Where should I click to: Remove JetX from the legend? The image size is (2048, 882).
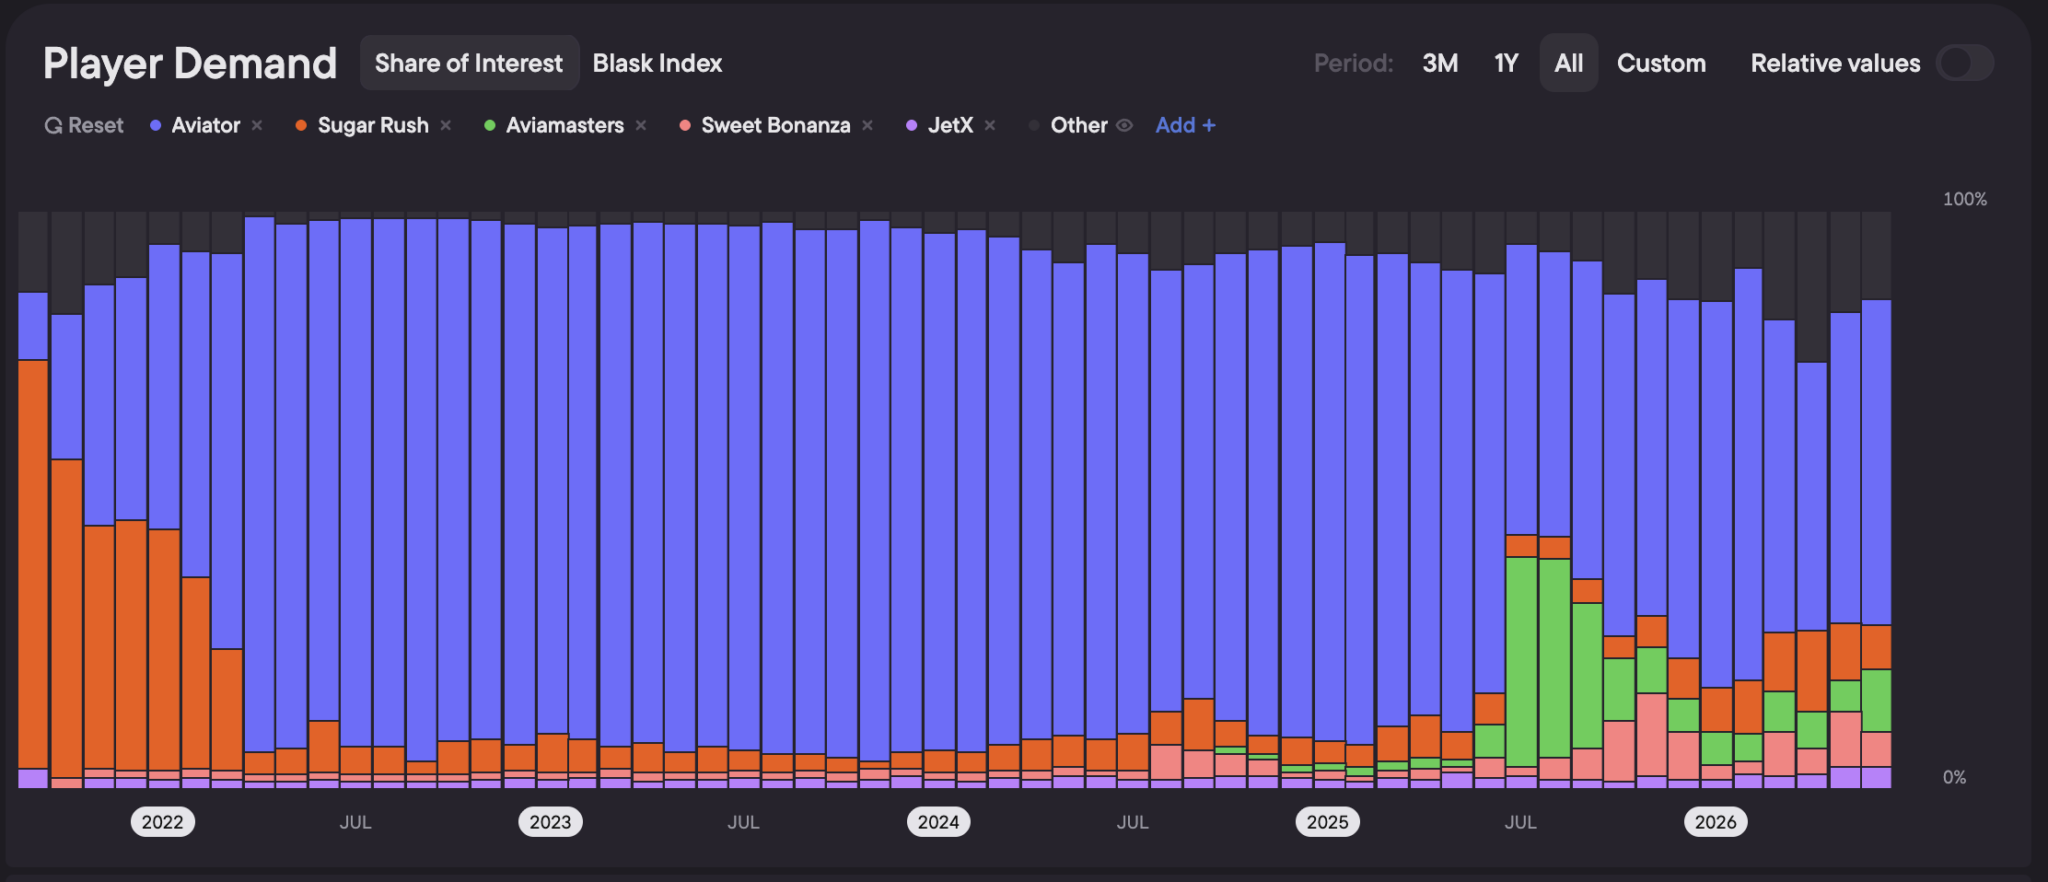(x=990, y=125)
